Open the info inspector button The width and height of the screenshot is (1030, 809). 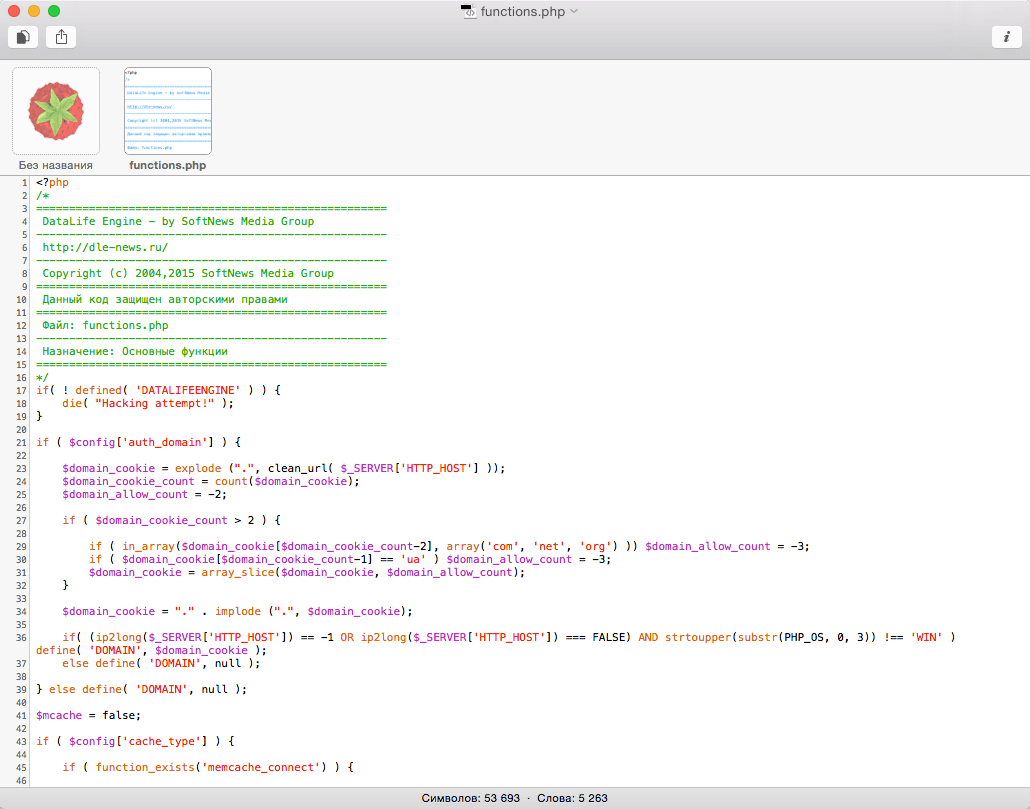[x=1006, y=37]
